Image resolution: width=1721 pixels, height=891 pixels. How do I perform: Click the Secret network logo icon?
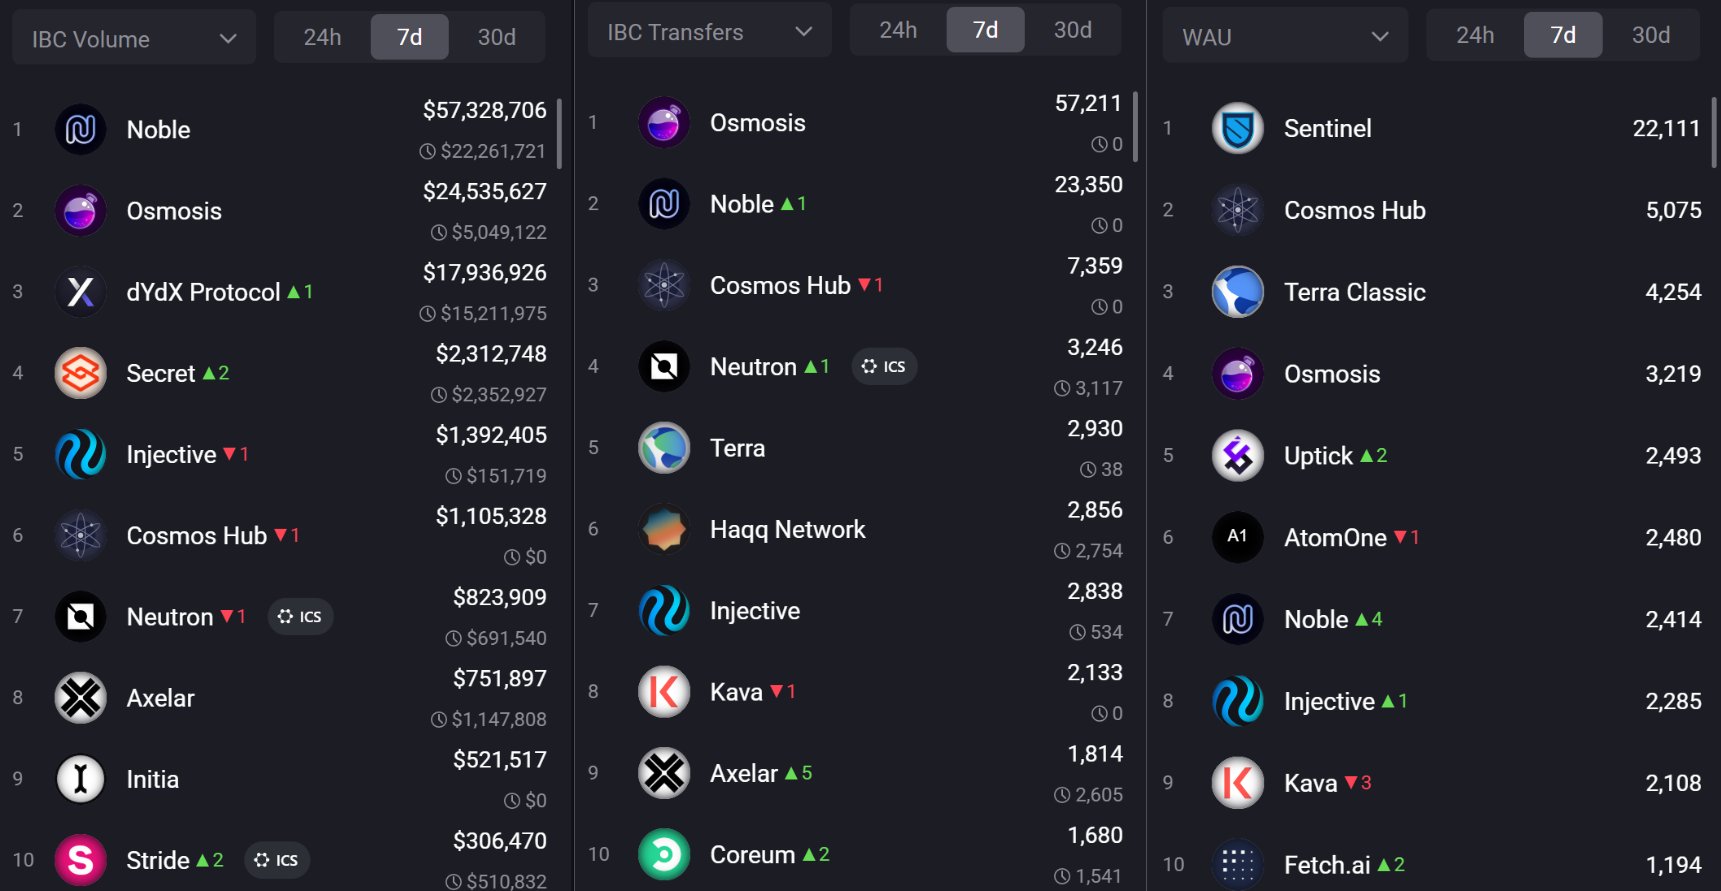pyautogui.click(x=81, y=373)
